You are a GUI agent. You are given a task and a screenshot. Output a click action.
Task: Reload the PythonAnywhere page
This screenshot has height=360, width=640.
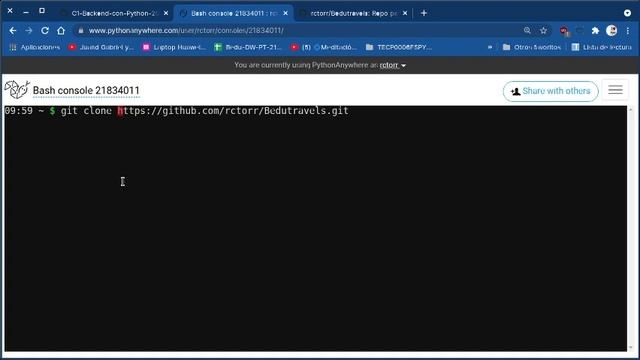point(45,31)
